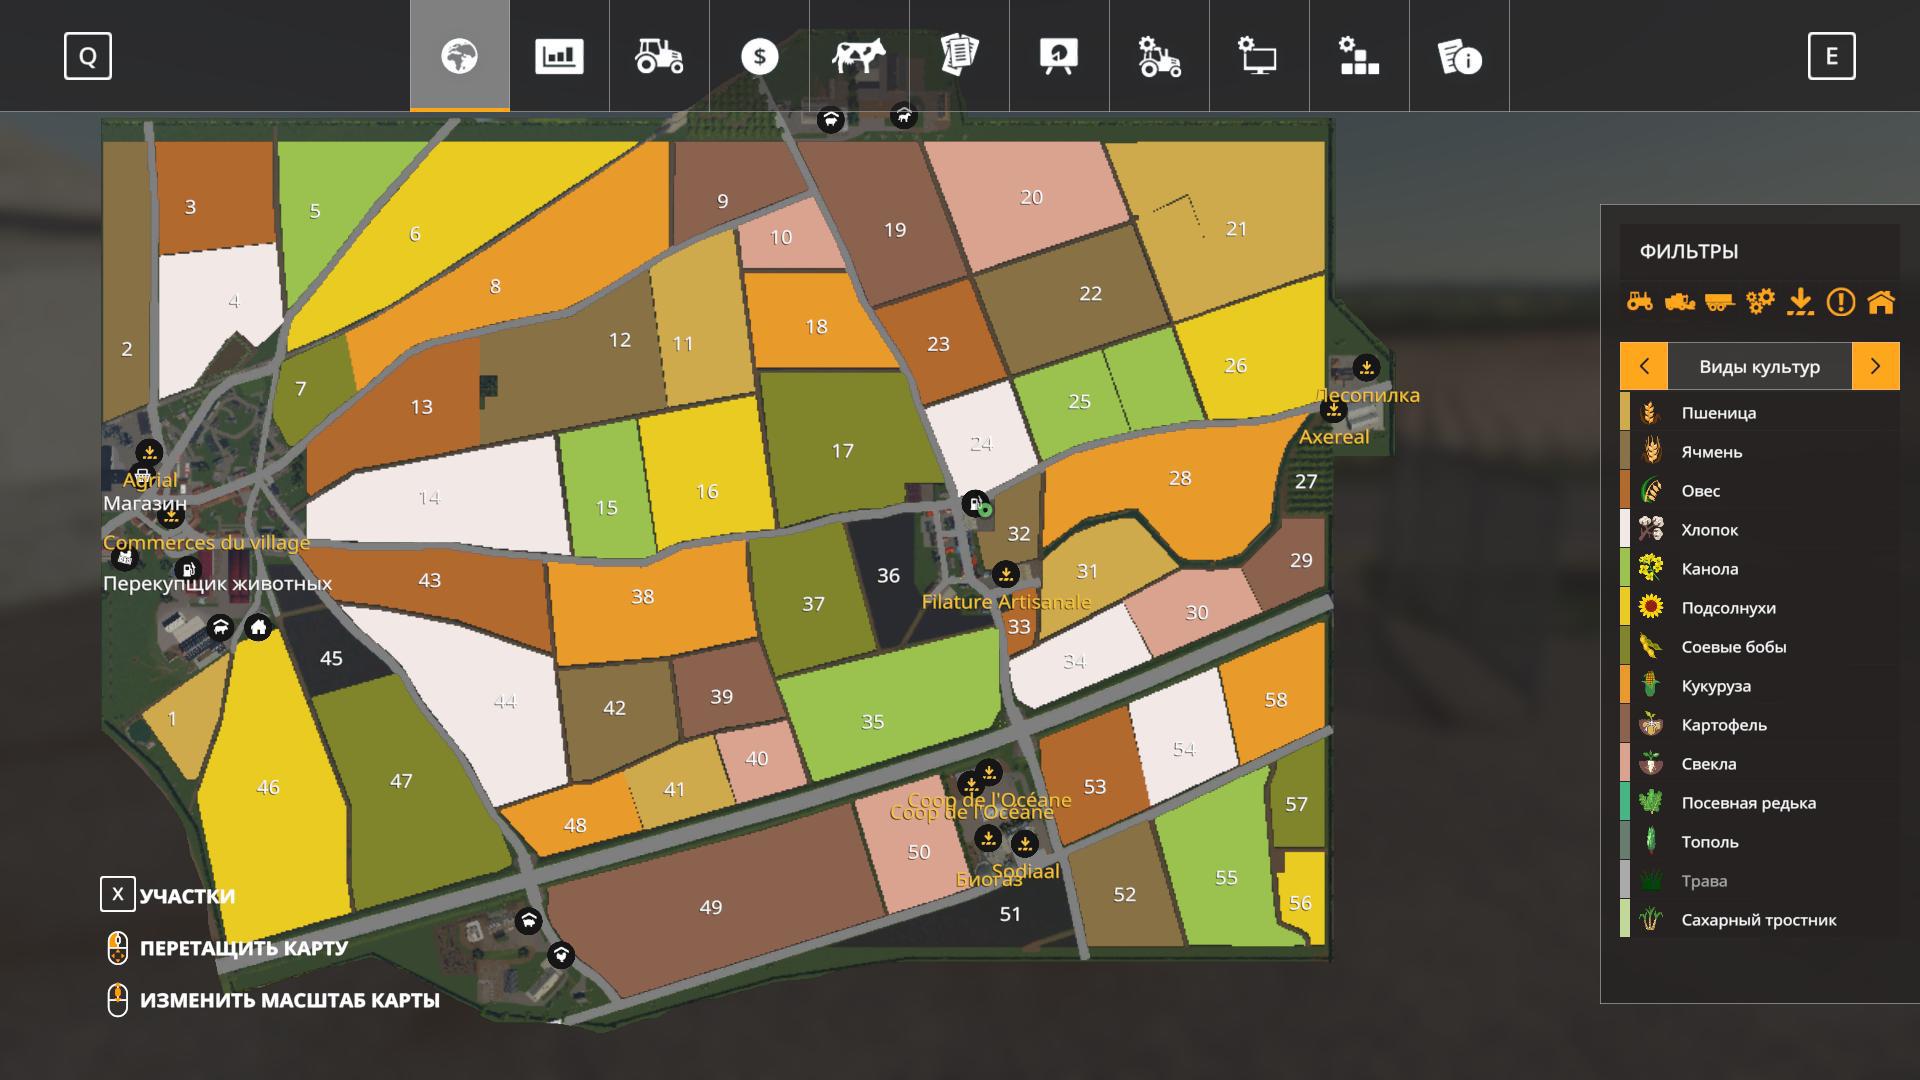
Task: Click the Кукуруза crop legend entry
Action: 1715,686
